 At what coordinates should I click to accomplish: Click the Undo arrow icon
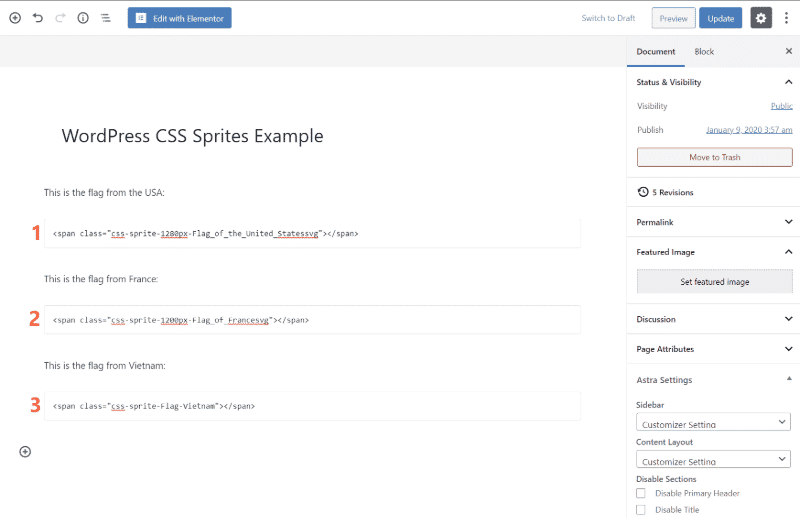coord(38,18)
